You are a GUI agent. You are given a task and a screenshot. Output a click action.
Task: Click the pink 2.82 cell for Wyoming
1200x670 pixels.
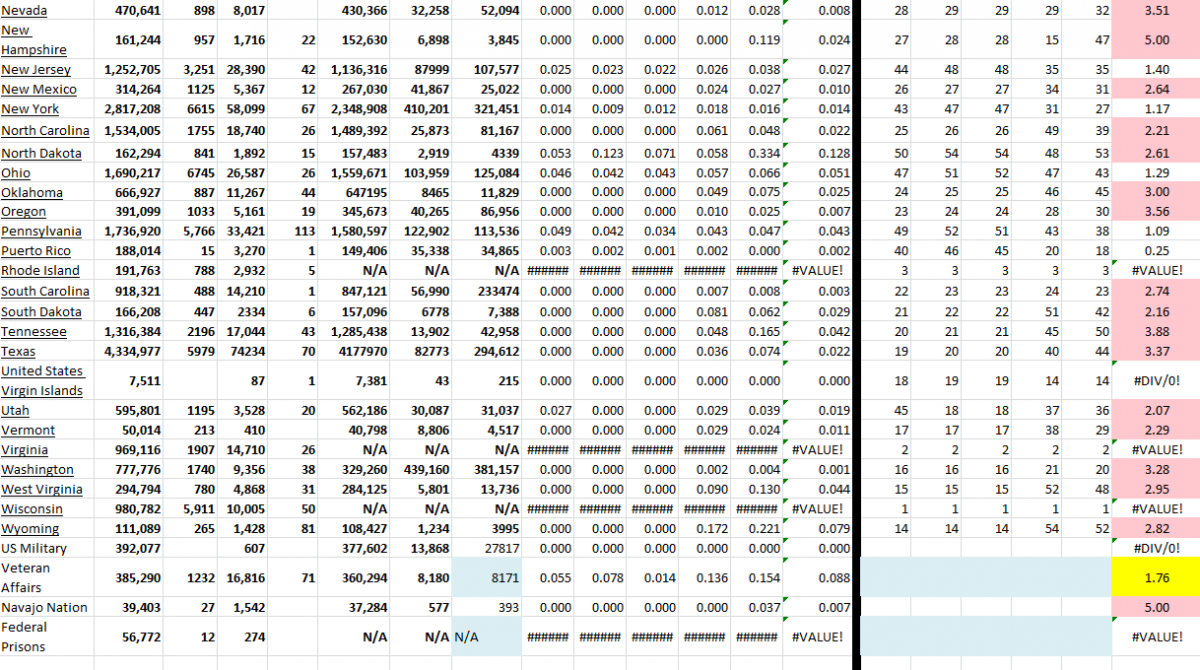click(x=1156, y=529)
